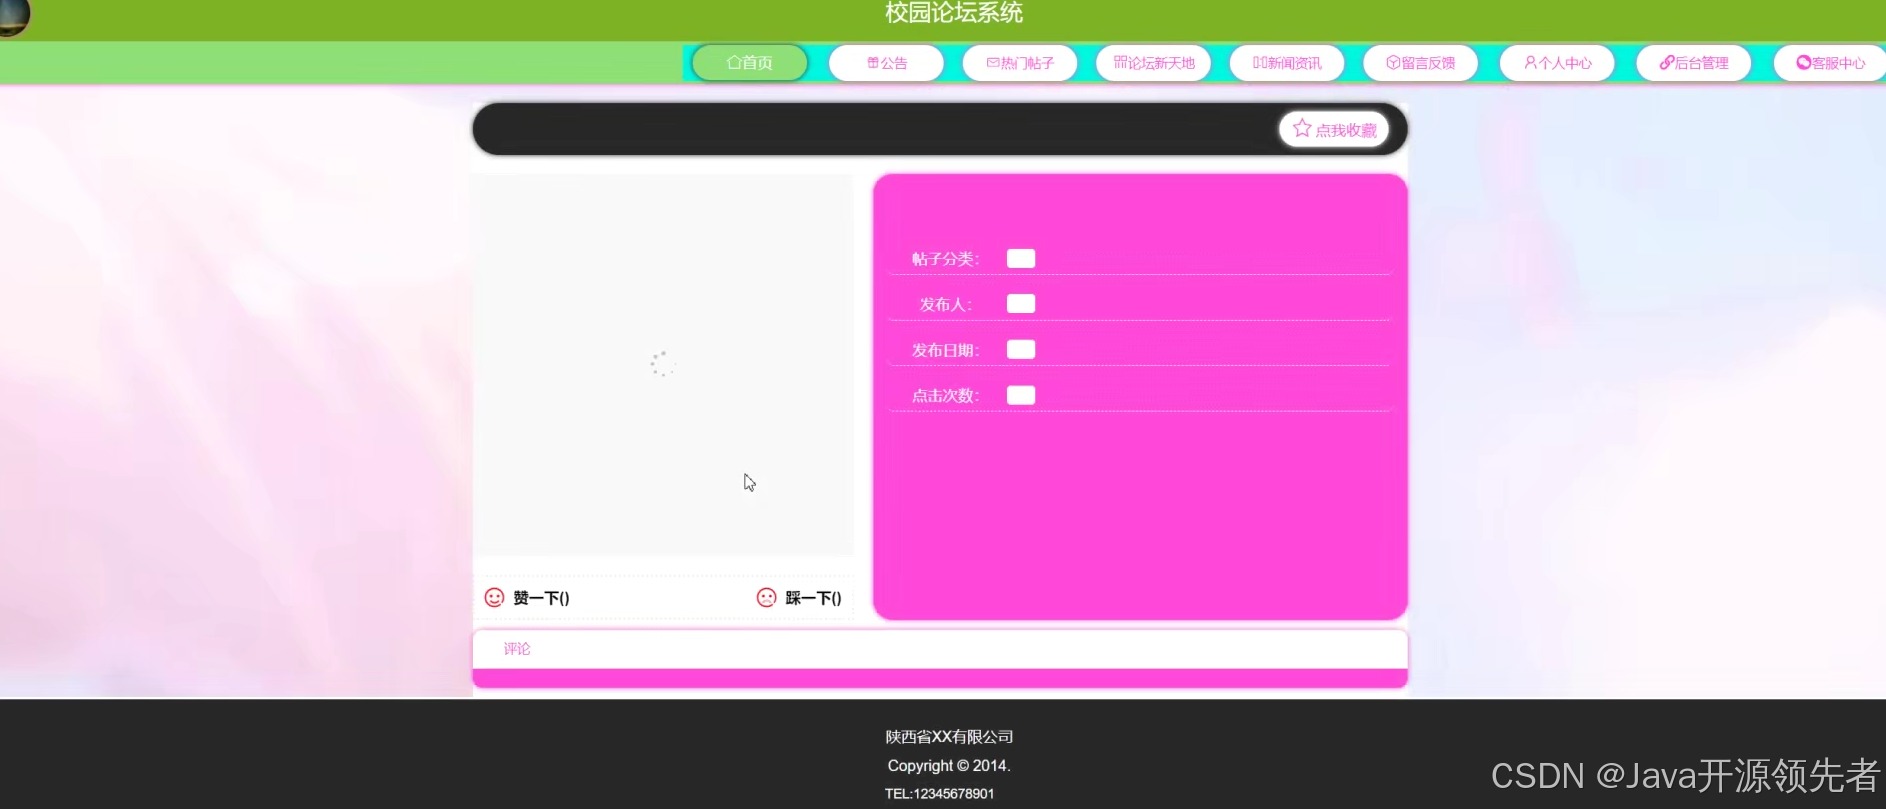Click the Copyright © 2014 footer text
The image size is (1886, 809).
tap(949, 766)
